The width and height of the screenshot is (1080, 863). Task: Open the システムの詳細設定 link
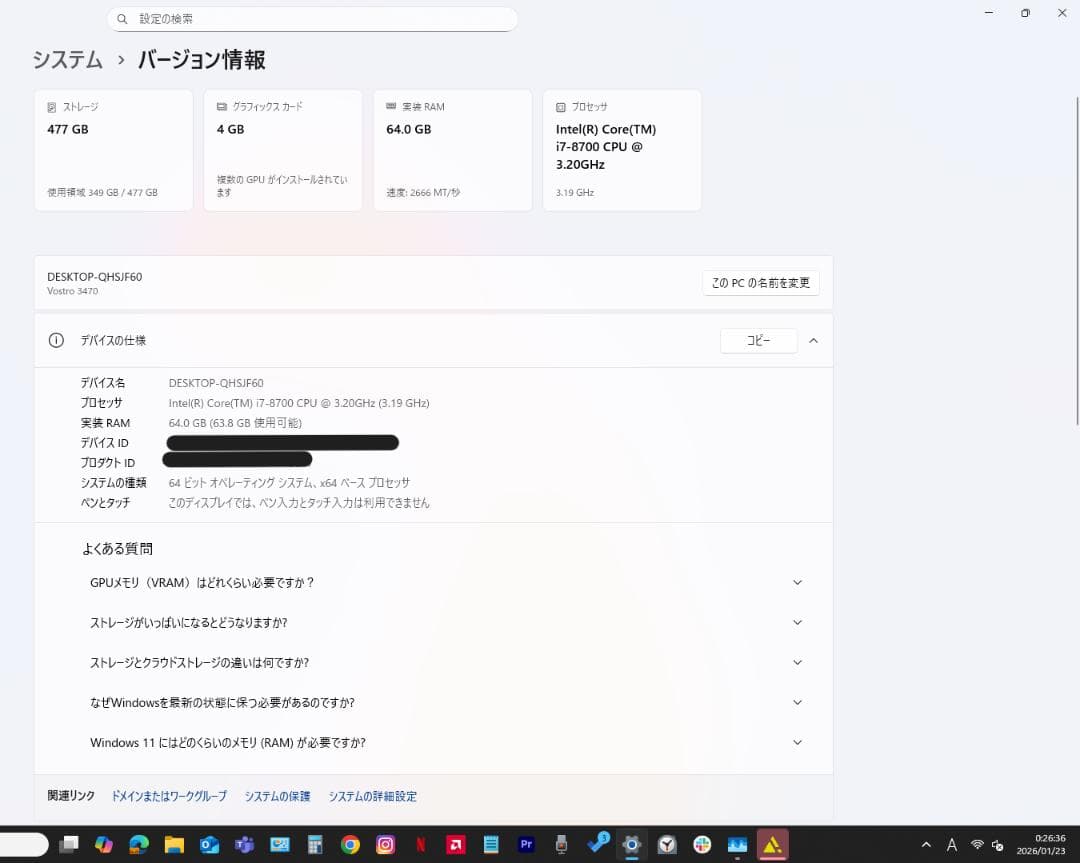[x=372, y=796]
